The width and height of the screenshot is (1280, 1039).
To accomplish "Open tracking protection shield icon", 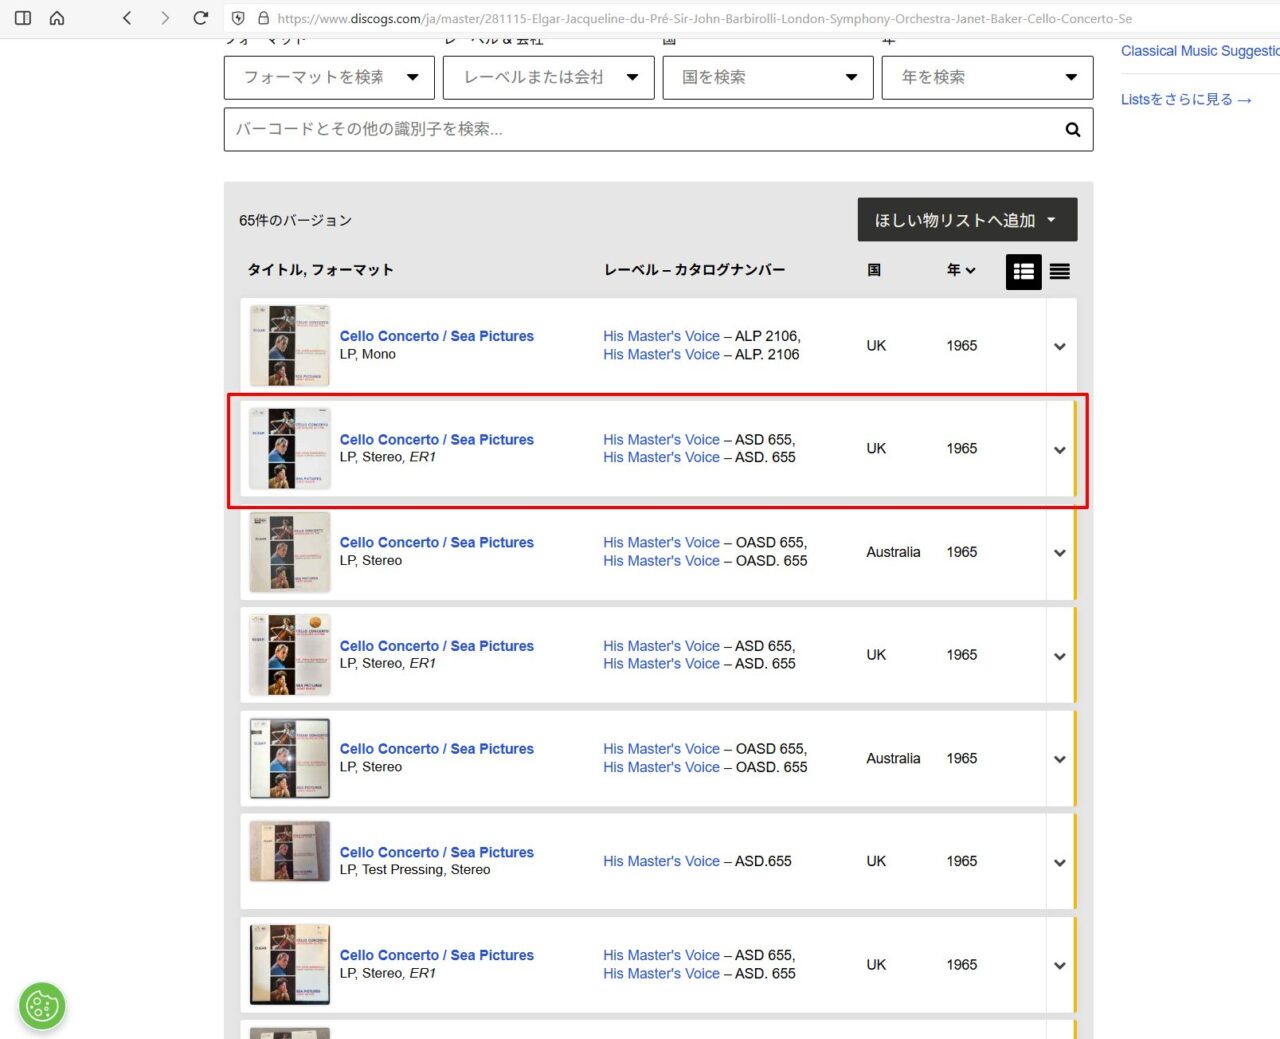I will [x=238, y=18].
